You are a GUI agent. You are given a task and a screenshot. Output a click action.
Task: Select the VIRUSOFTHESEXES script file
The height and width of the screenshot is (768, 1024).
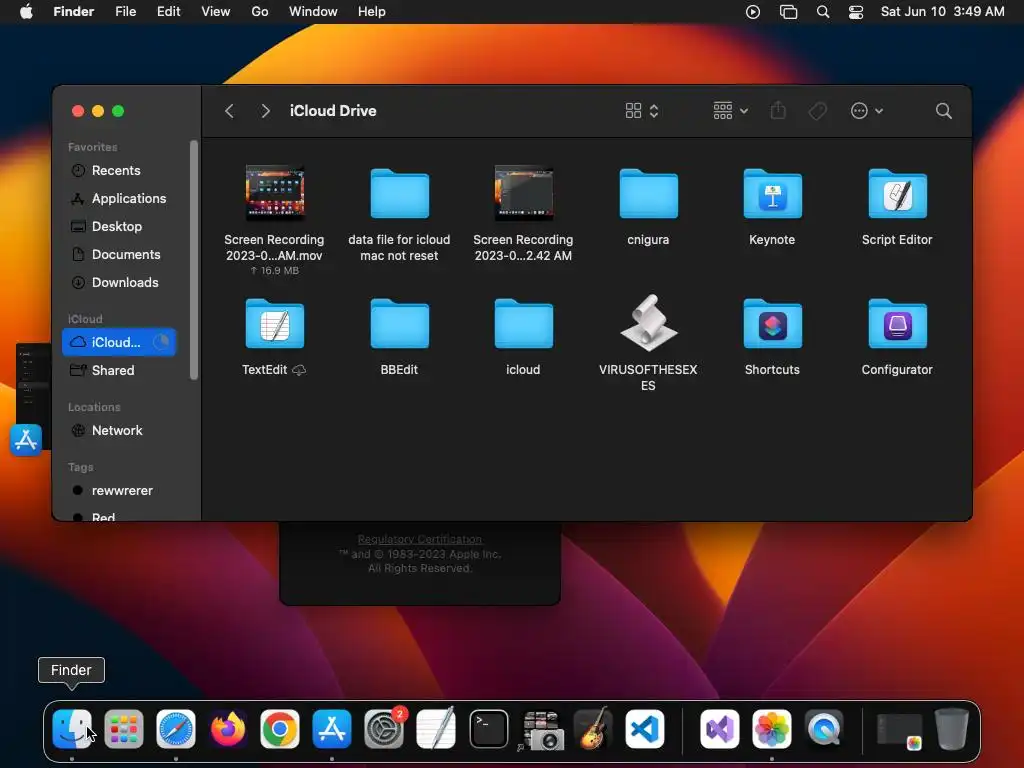tap(648, 323)
